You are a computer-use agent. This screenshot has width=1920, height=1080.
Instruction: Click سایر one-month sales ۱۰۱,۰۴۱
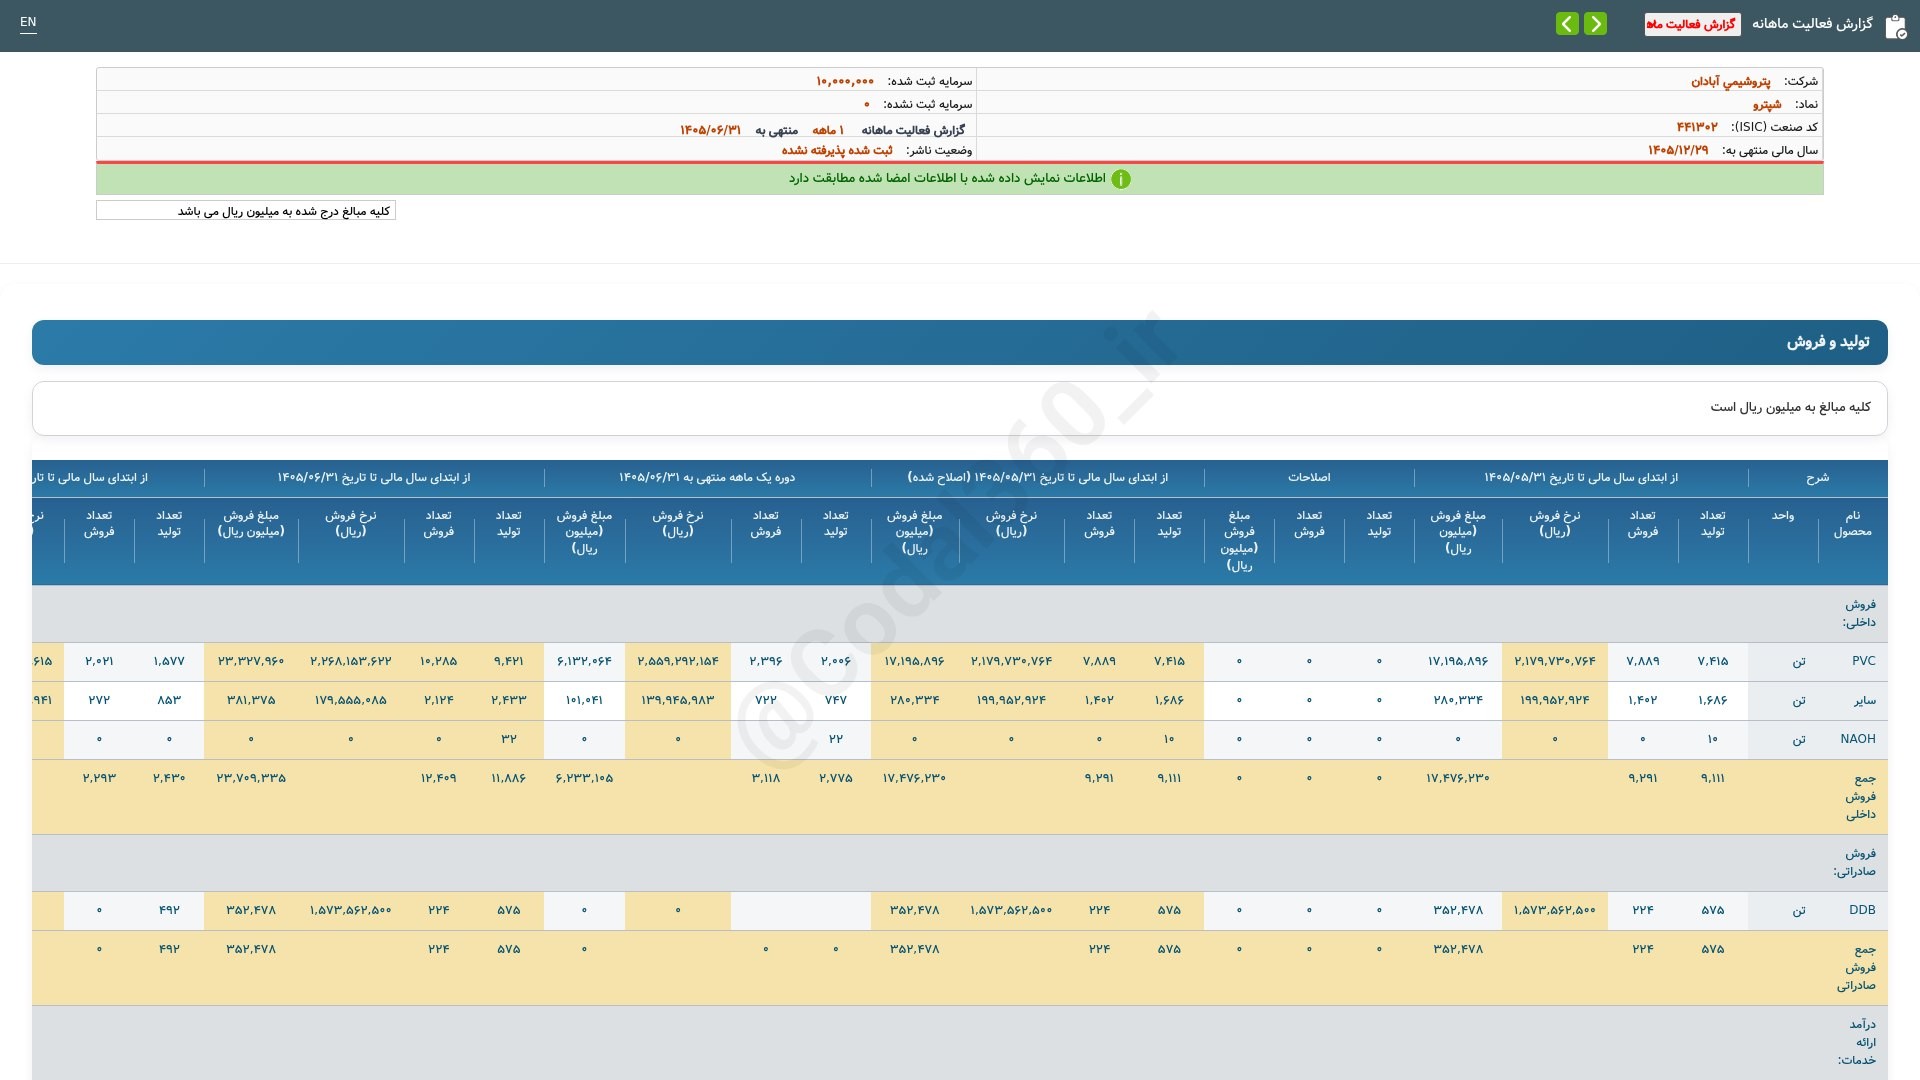pos(584,700)
